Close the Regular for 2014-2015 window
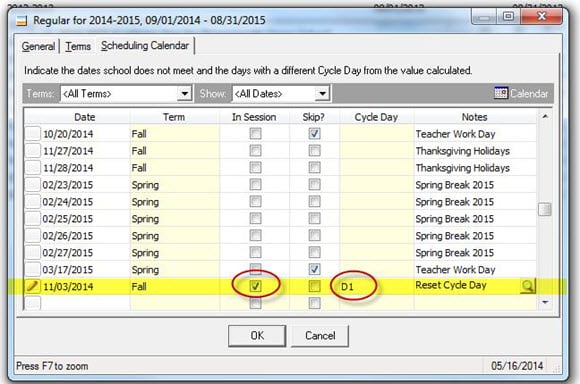This screenshot has width=580, height=384. (542, 16)
